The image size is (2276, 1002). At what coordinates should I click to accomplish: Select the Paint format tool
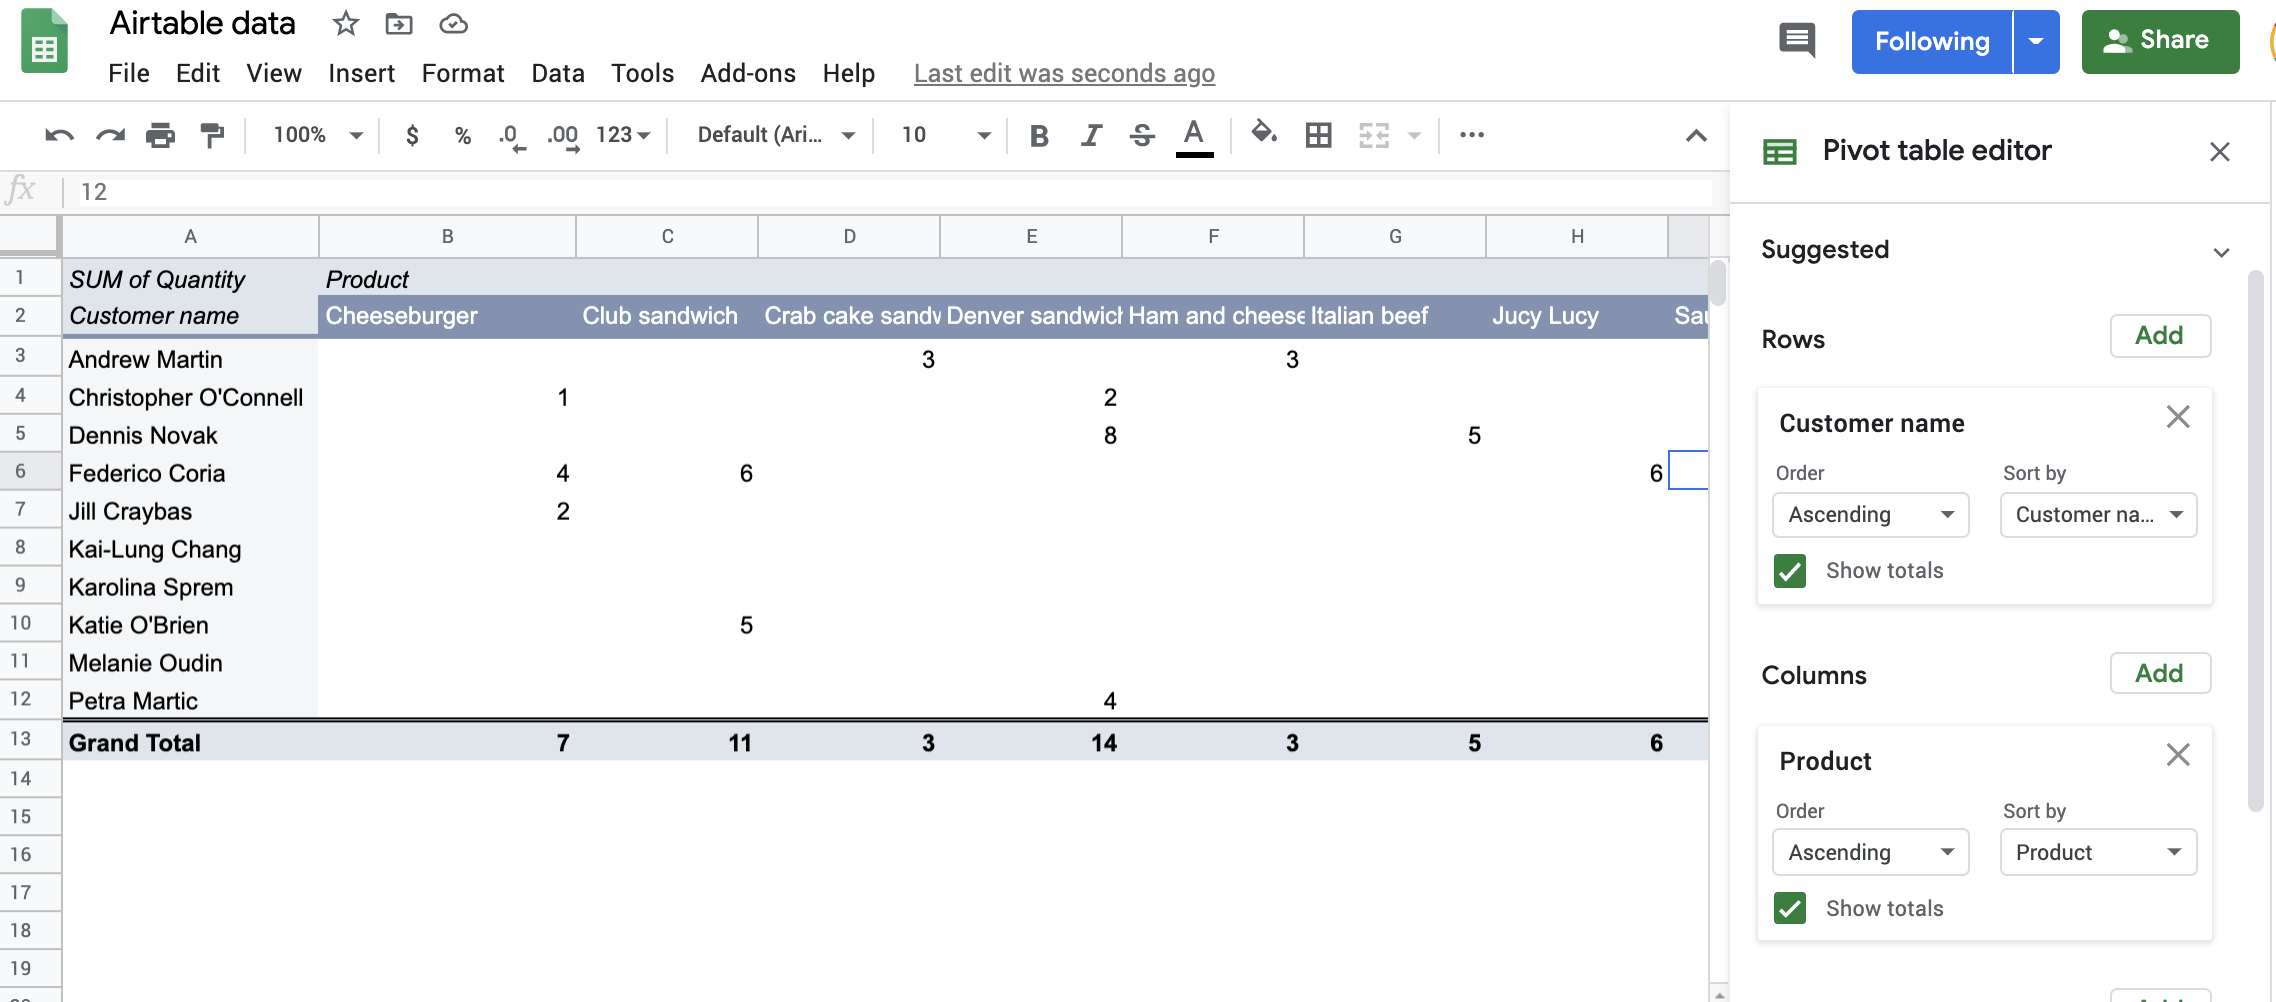coord(212,135)
